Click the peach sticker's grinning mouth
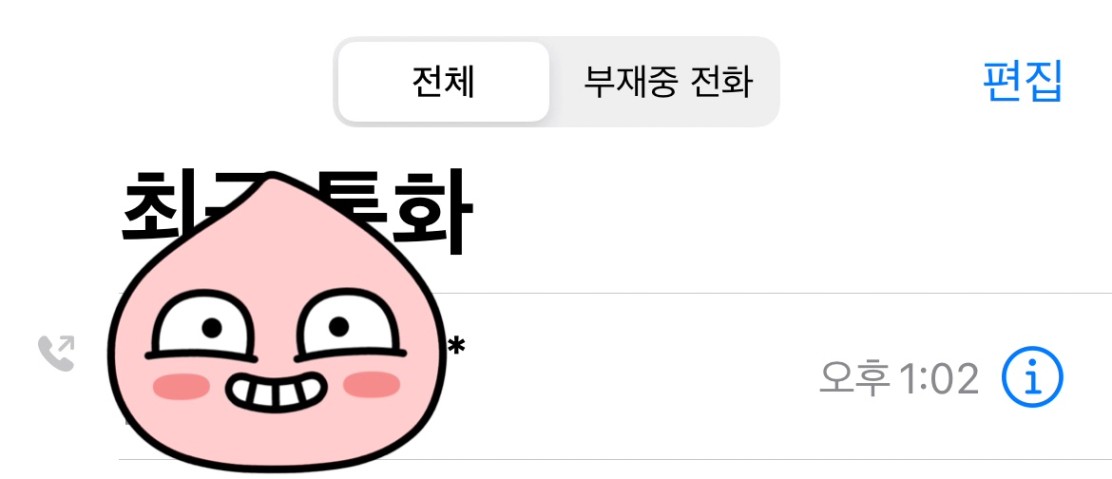This screenshot has width=1112, height=479. tap(276, 392)
